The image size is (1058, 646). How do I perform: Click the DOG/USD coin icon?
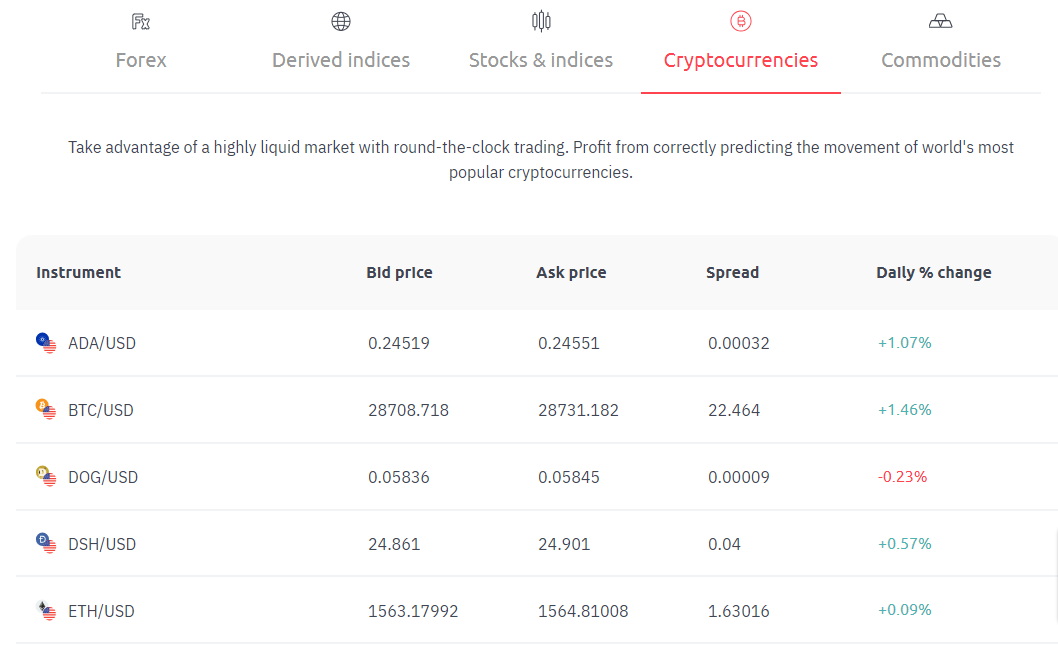pos(46,476)
